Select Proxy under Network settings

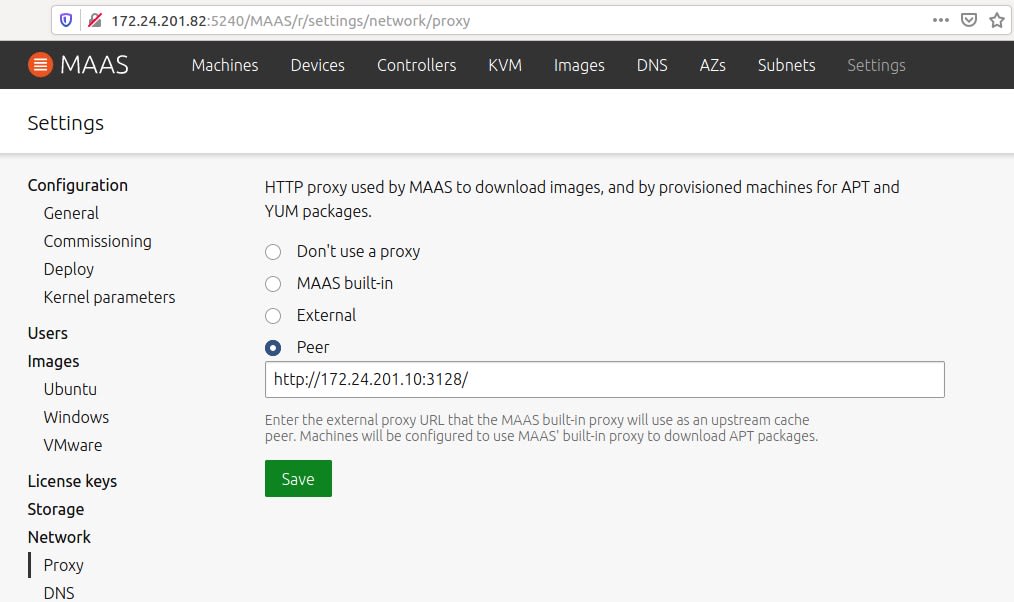pos(63,565)
